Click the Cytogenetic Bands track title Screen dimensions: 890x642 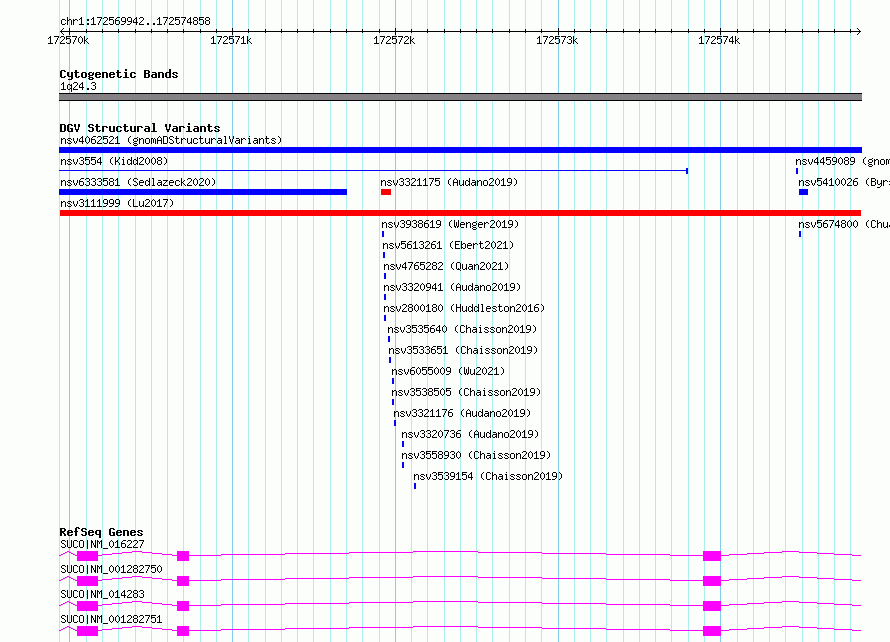click(119, 74)
